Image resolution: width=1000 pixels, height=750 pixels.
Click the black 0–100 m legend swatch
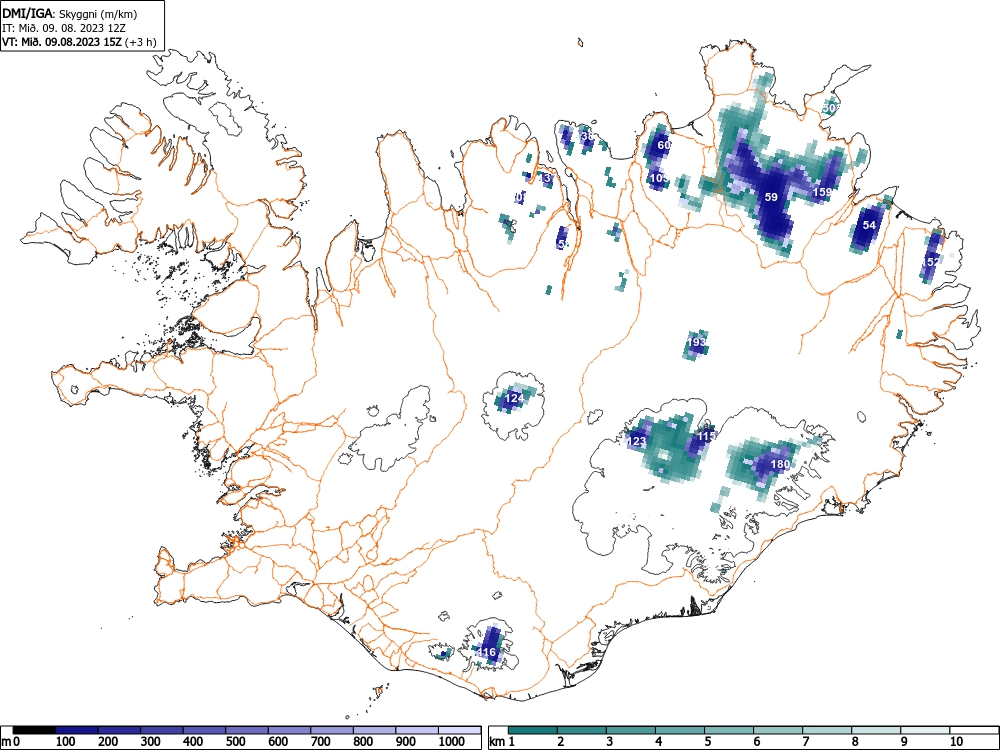(x=34, y=730)
